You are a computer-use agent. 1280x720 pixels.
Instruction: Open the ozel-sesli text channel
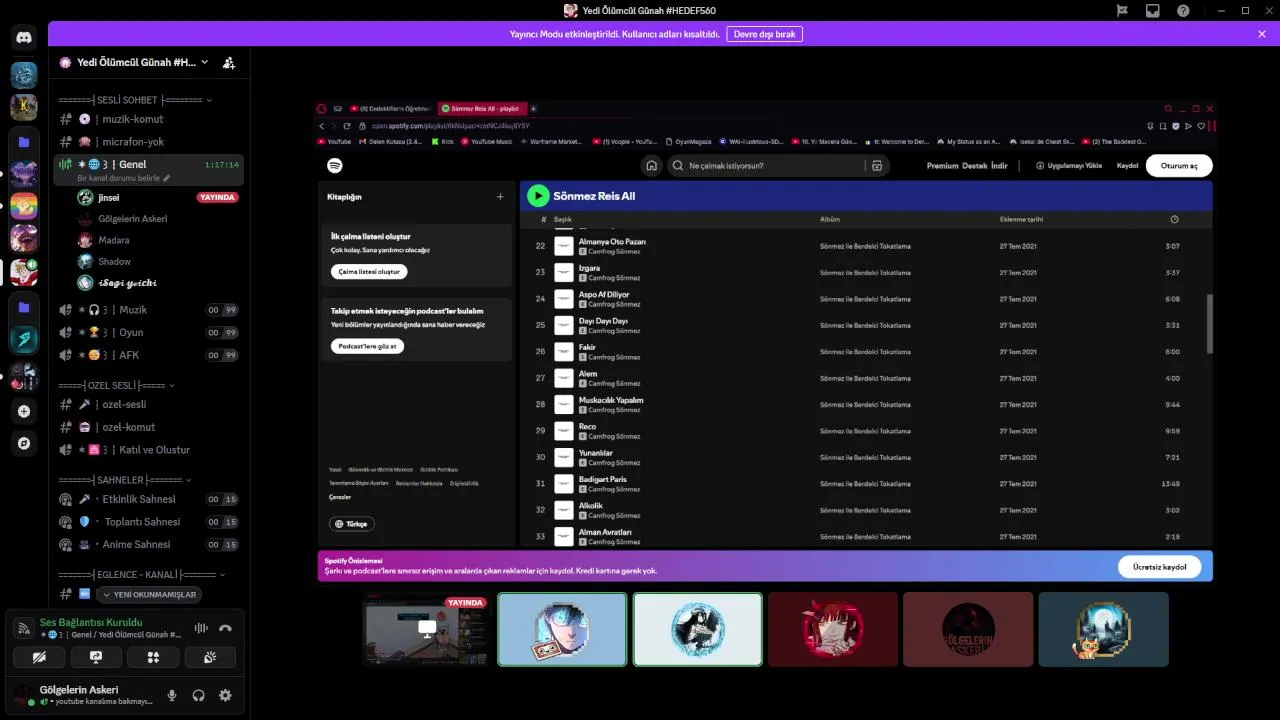(x=148, y=404)
